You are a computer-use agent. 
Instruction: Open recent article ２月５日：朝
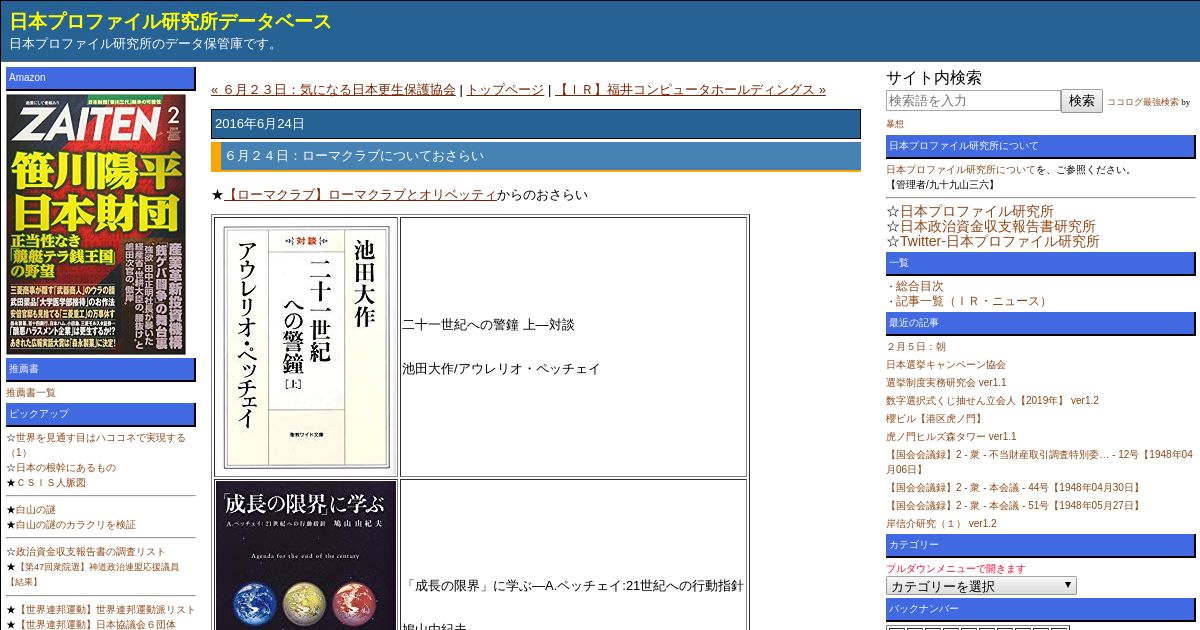916,347
